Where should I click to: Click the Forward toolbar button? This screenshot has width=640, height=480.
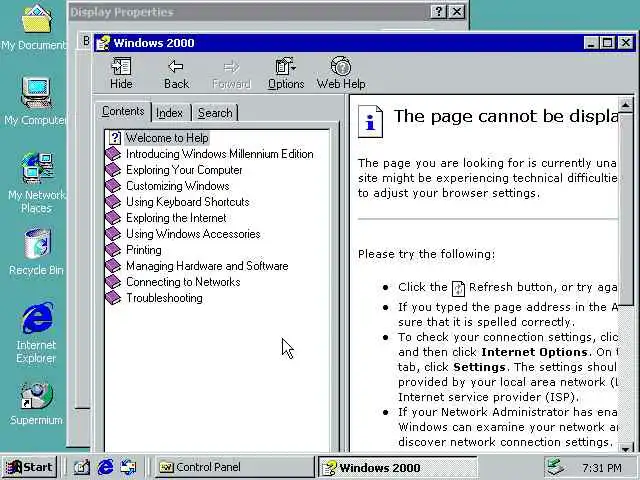[x=231, y=74]
